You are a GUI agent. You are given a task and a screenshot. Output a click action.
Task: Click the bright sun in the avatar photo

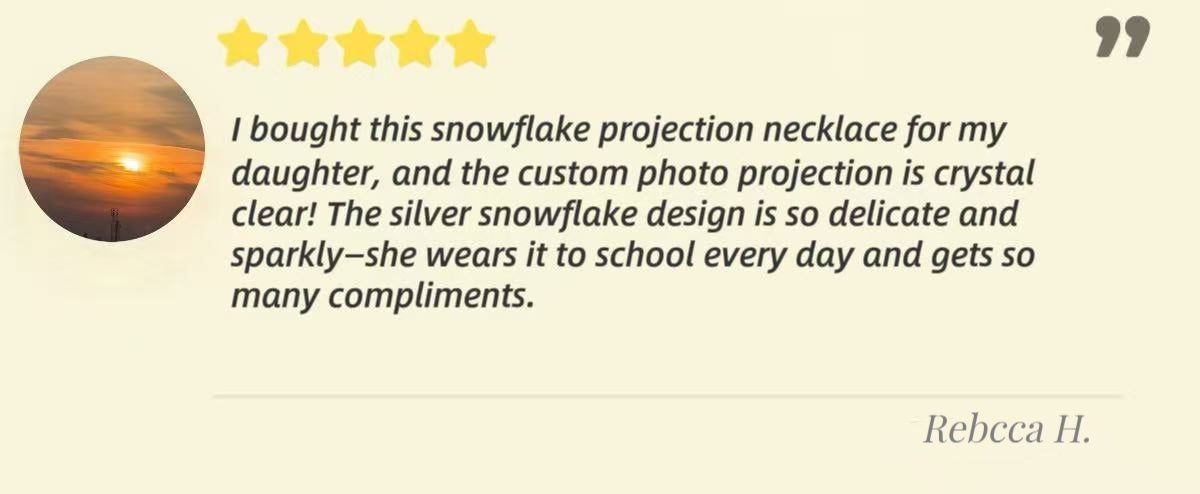pos(129,163)
